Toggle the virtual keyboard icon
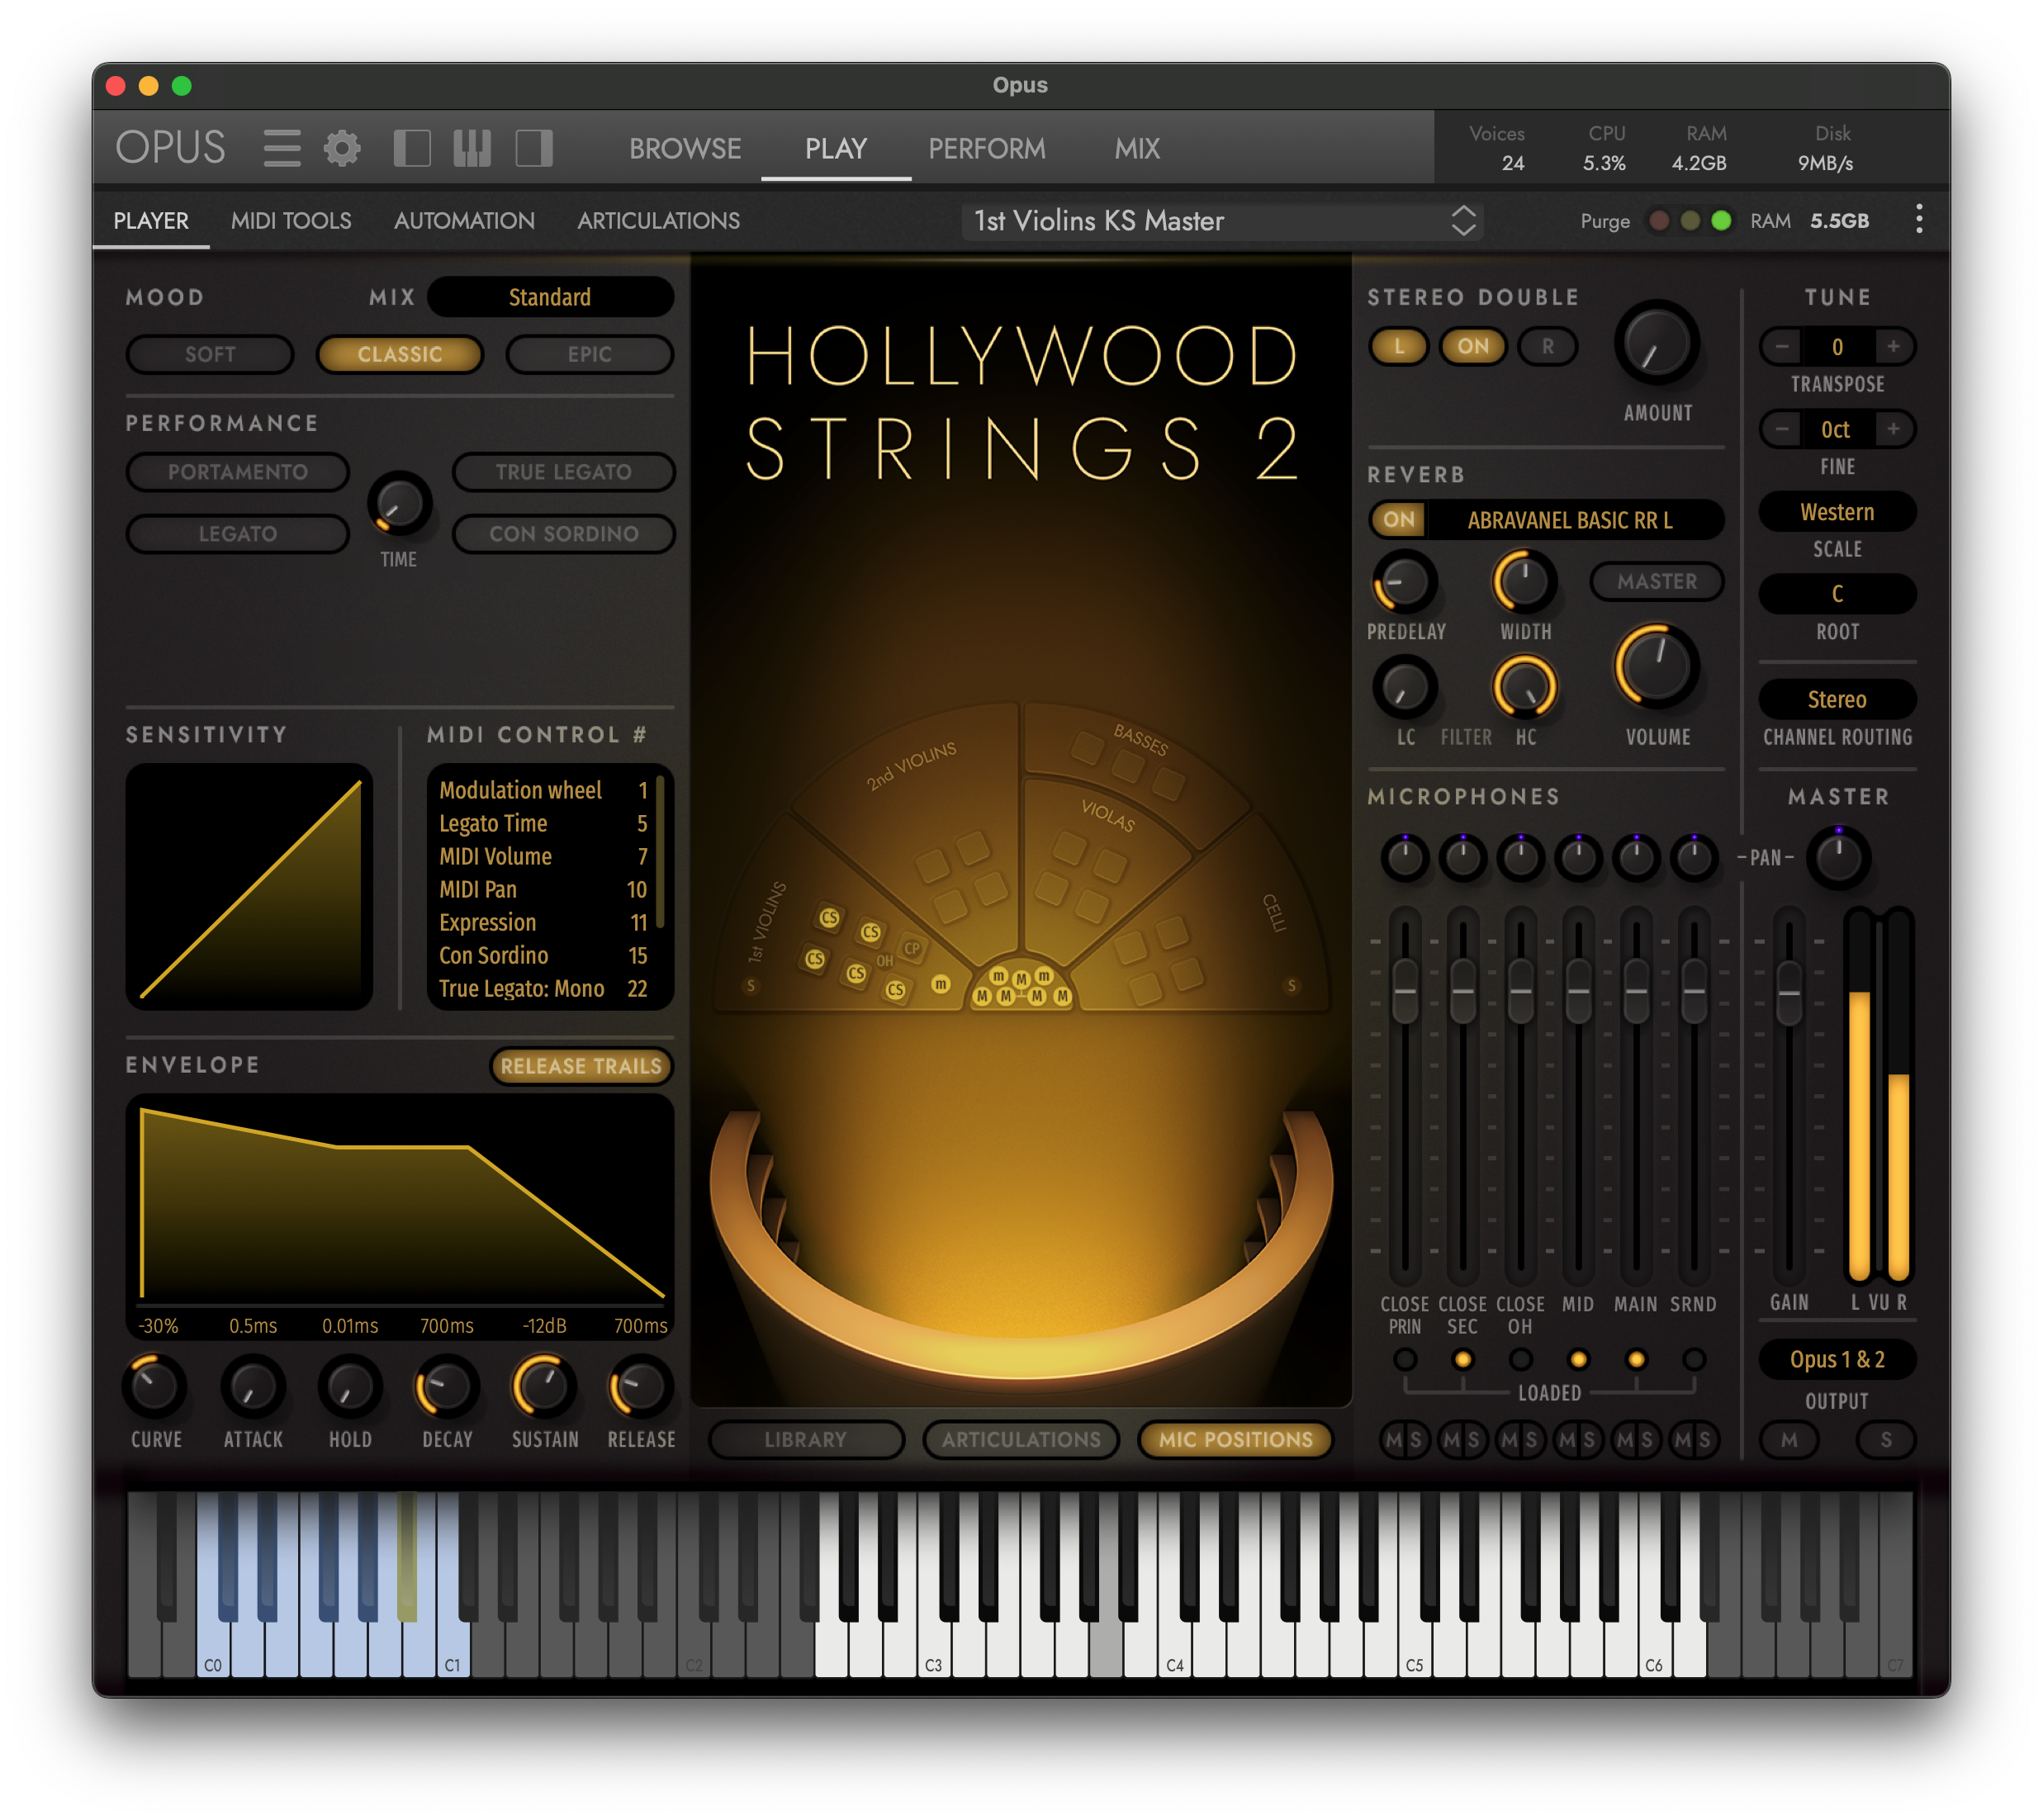The height and width of the screenshot is (1820, 2043). pyautogui.click(x=472, y=148)
